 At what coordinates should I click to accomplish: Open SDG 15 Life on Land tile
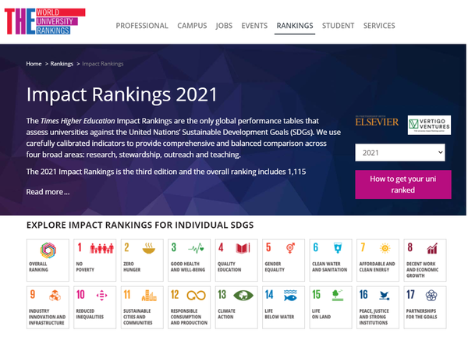pyautogui.click(x=330, y=307)
